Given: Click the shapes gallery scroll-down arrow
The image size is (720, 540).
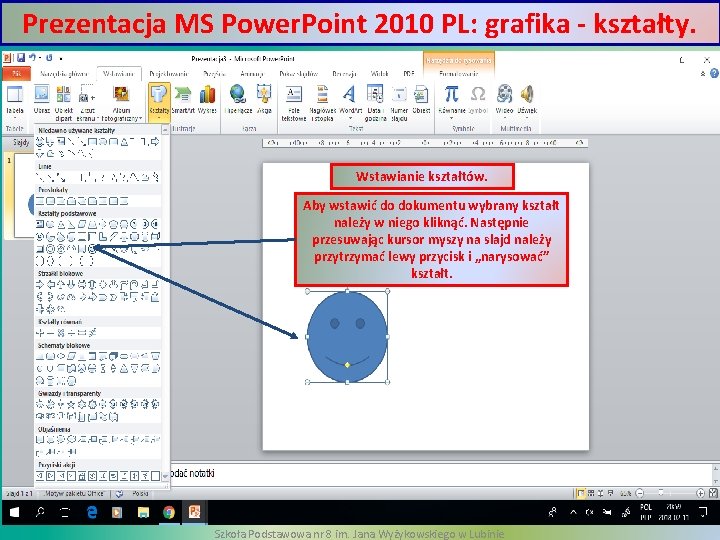Looking at the screenshot, I should tap(165, 477).
